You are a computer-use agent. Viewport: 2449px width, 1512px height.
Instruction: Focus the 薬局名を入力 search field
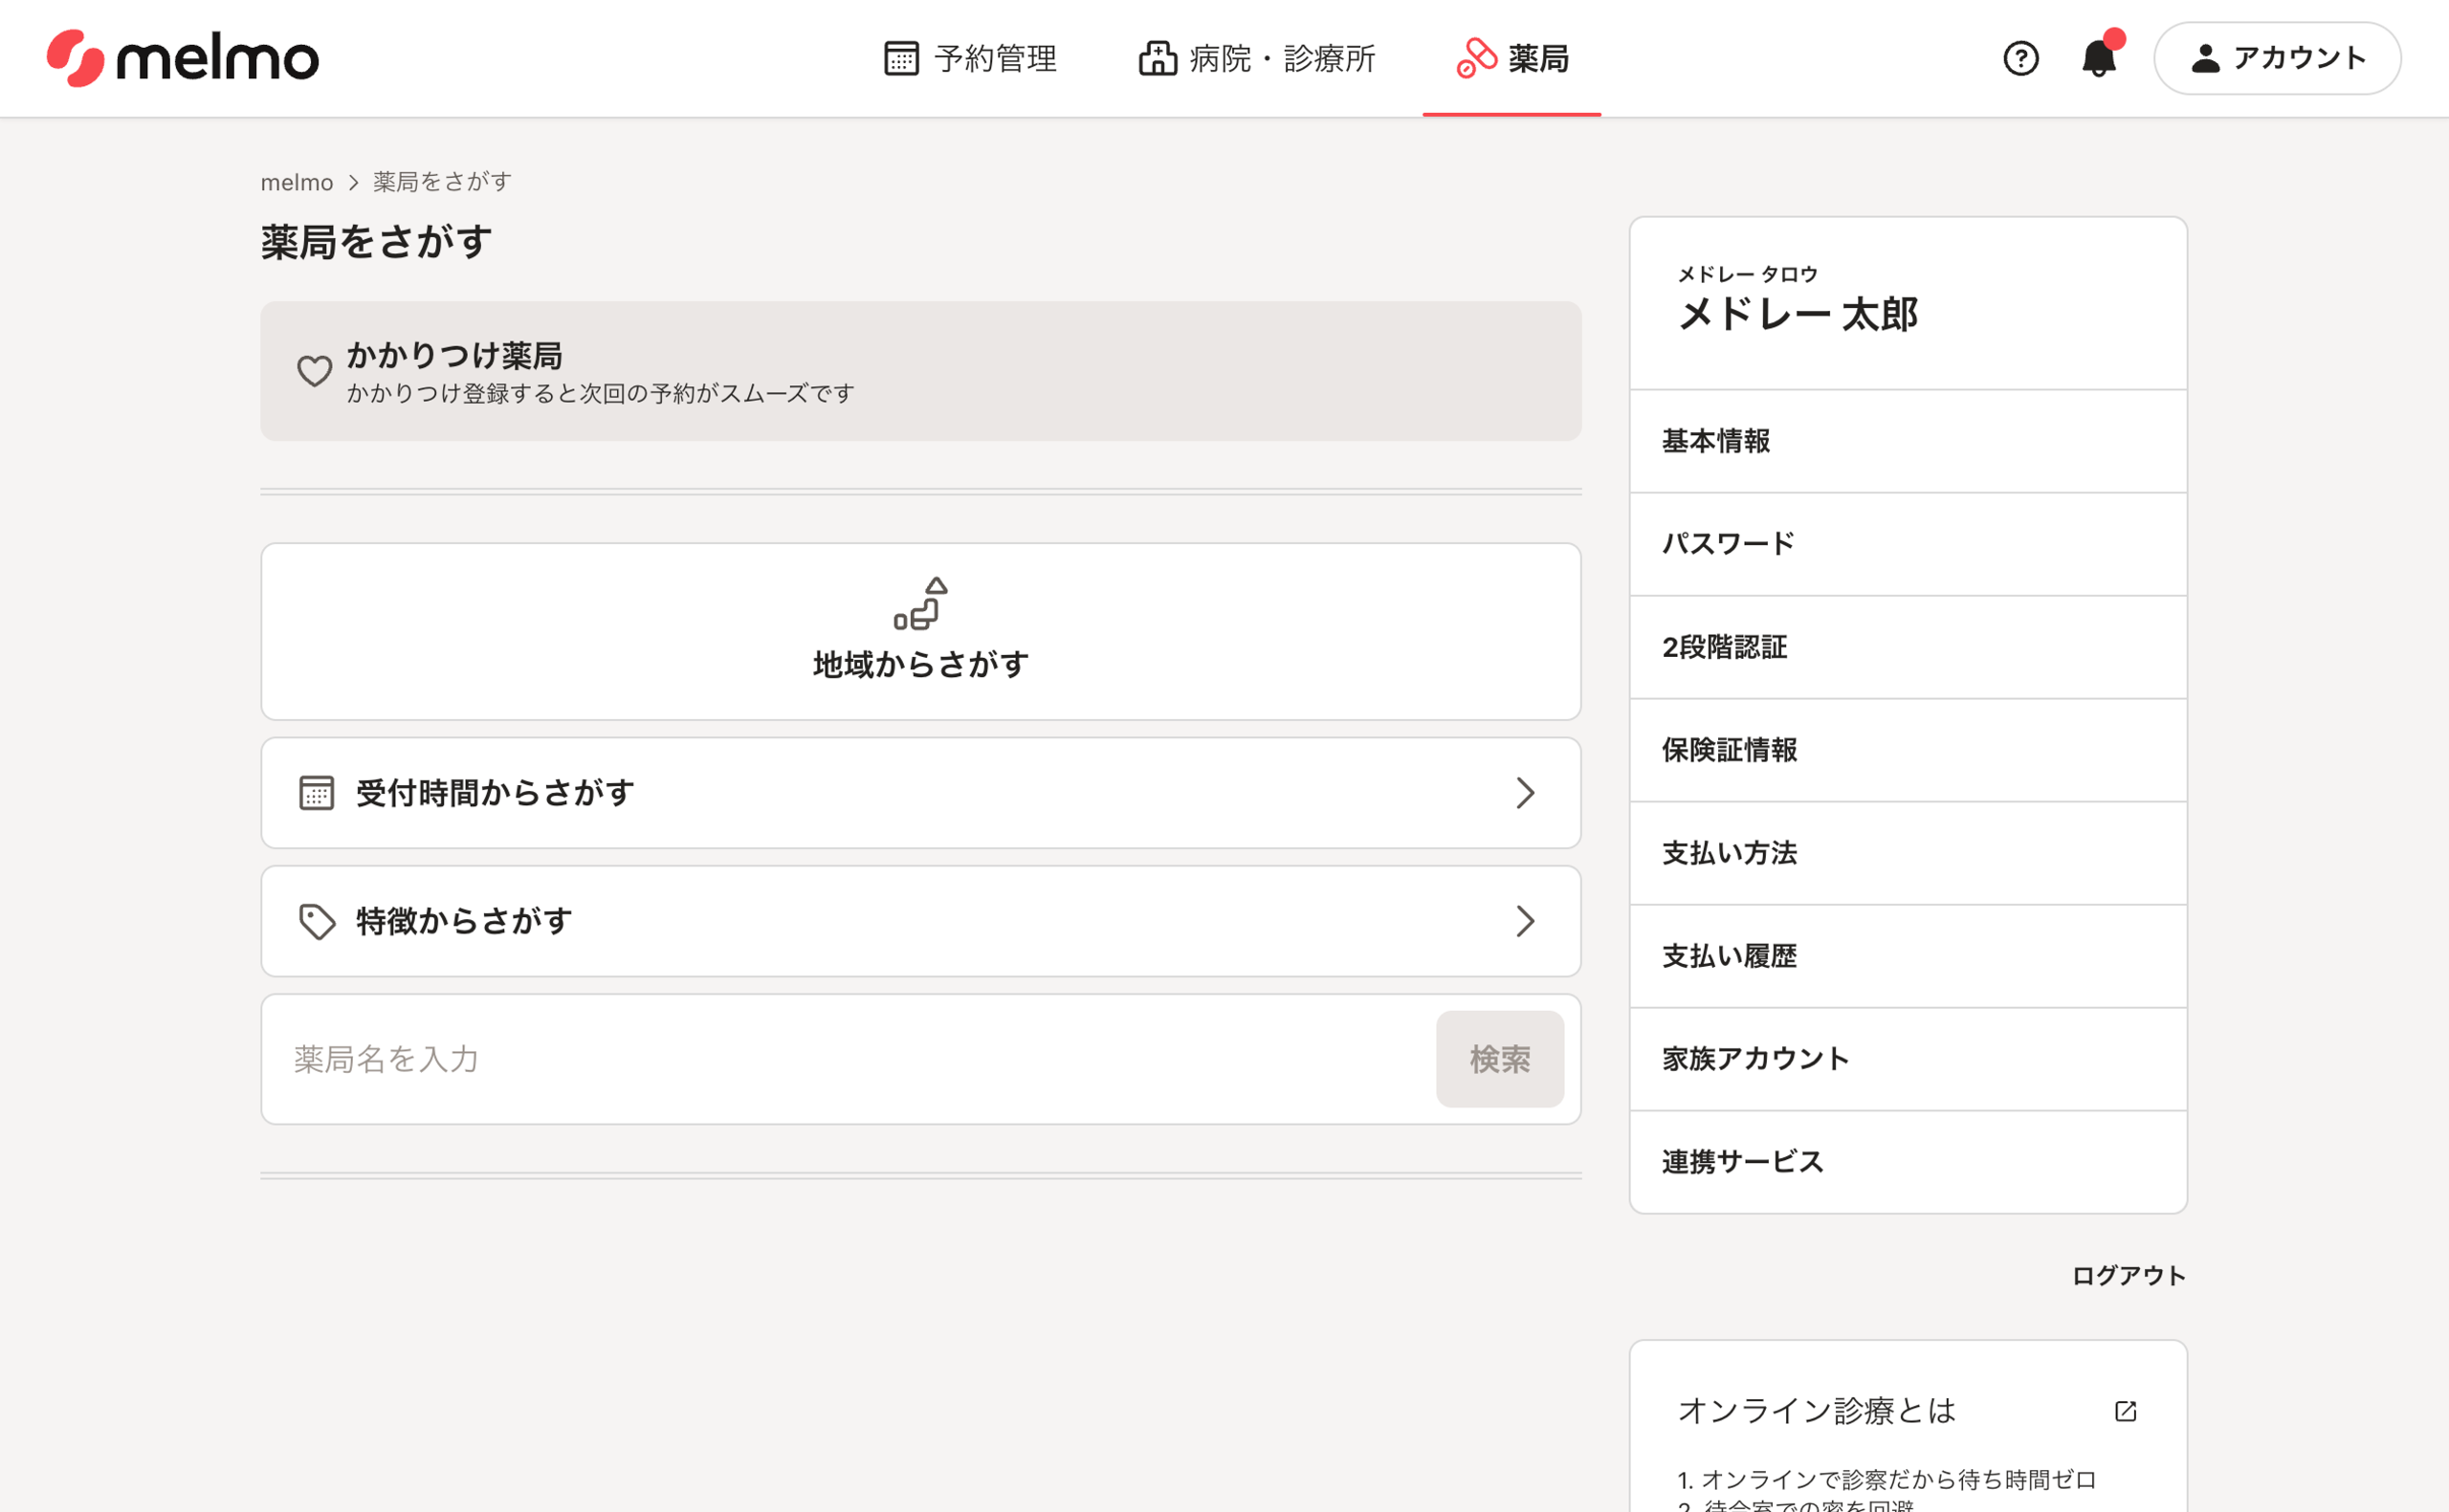pos(850,1059)
